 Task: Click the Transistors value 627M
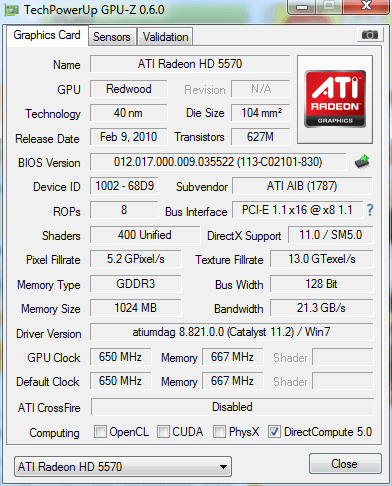coord(261,137)
